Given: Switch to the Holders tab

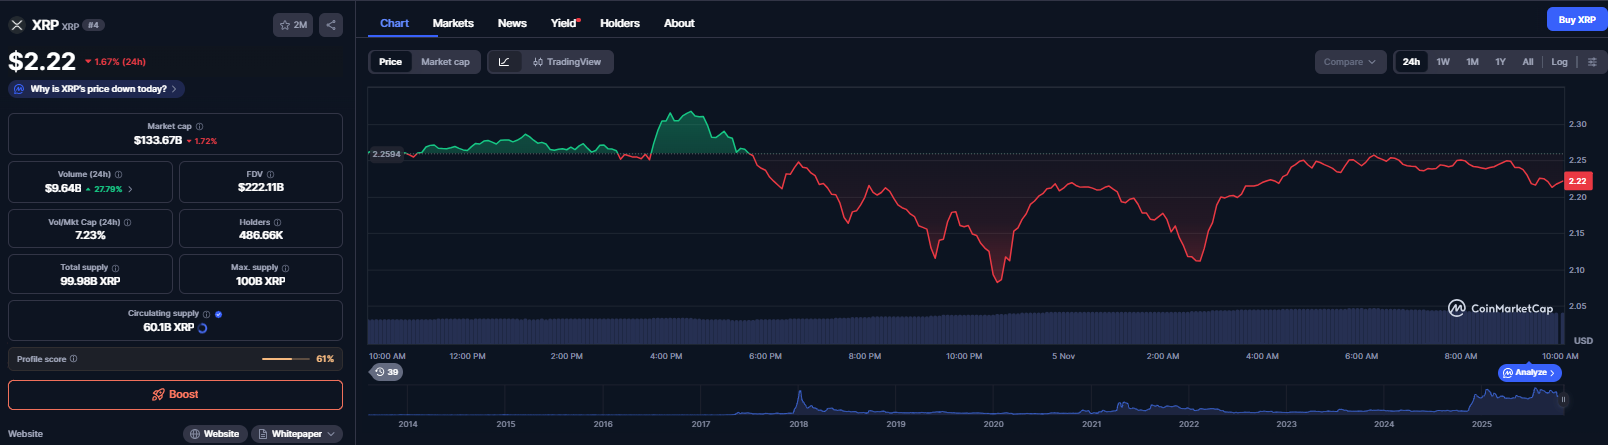Looking at the screenshot, I should tap(619, 23).
